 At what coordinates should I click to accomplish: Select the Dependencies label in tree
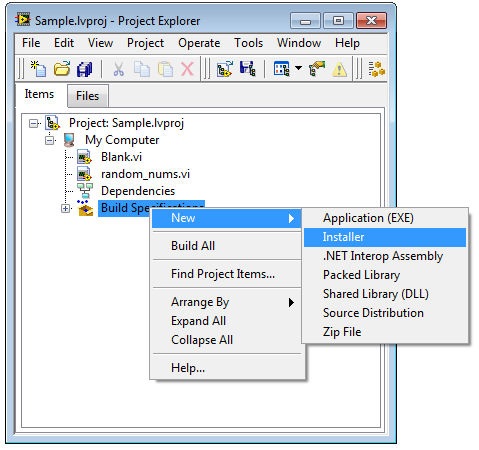coord(138,191)
